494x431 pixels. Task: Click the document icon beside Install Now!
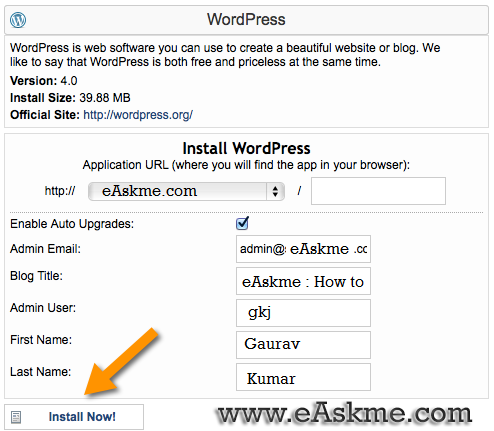(x=16, y=417)
